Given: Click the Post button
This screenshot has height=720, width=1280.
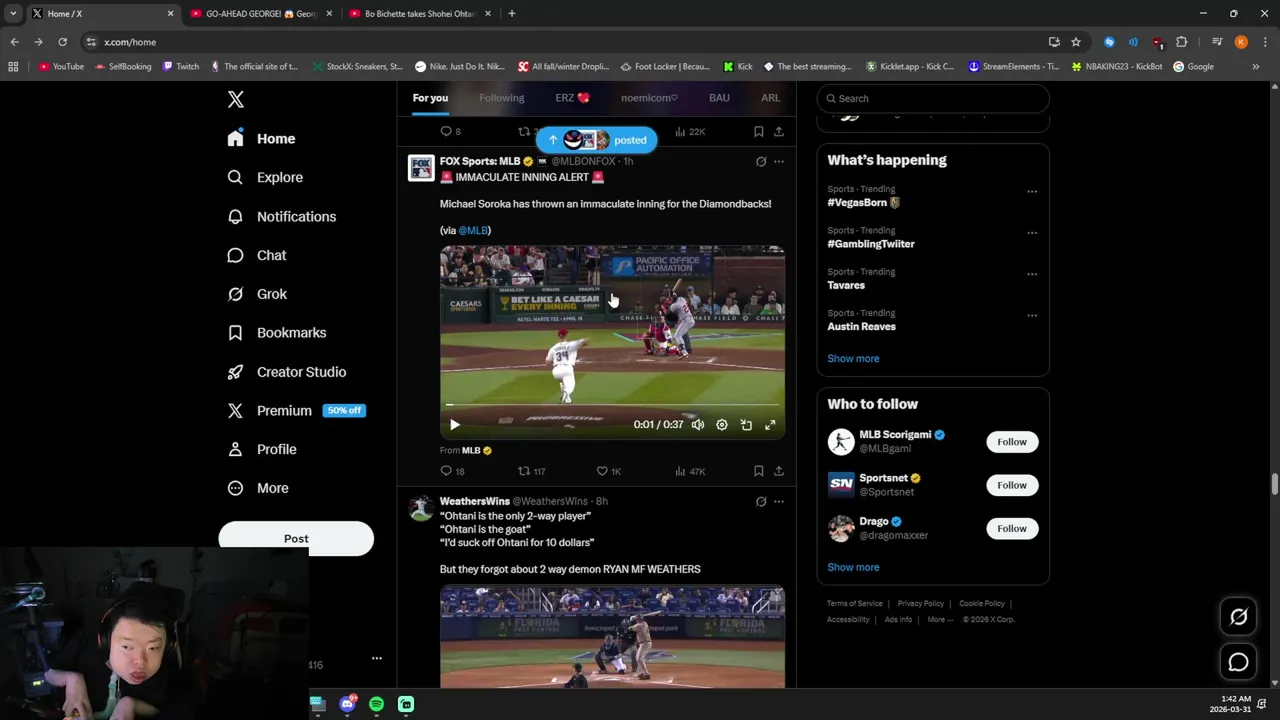Looking at the screenshot, I should click(296, 538).
